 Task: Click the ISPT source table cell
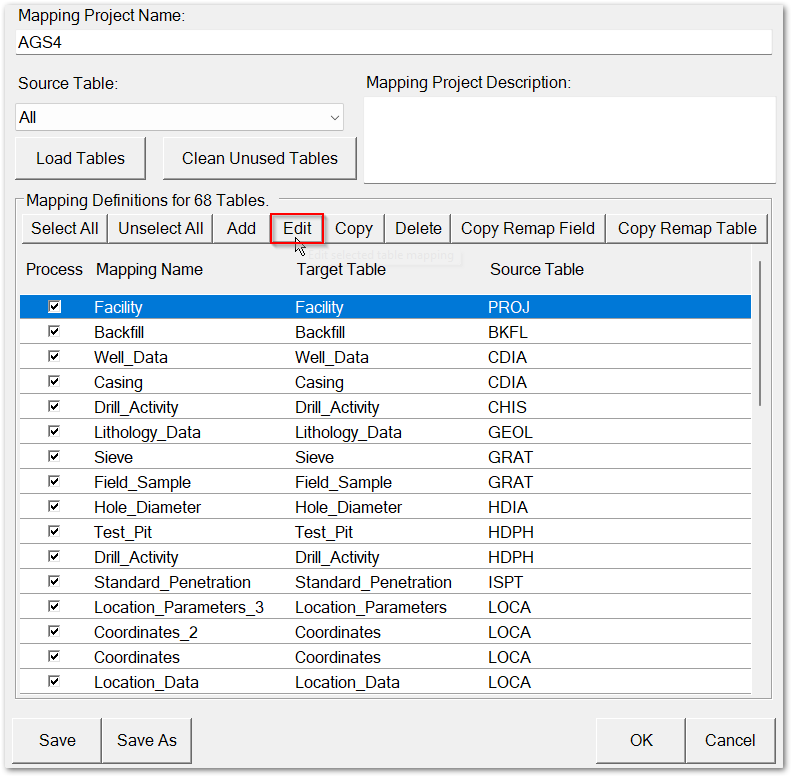505,582
